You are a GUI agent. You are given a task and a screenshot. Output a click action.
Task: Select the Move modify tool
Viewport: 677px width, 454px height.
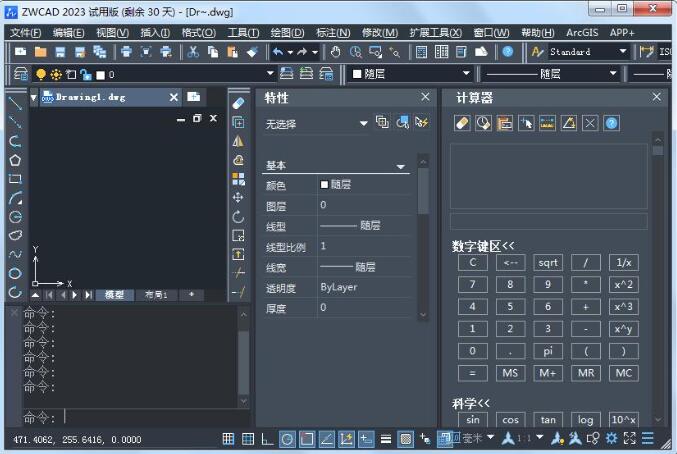(x=238, y=198)
